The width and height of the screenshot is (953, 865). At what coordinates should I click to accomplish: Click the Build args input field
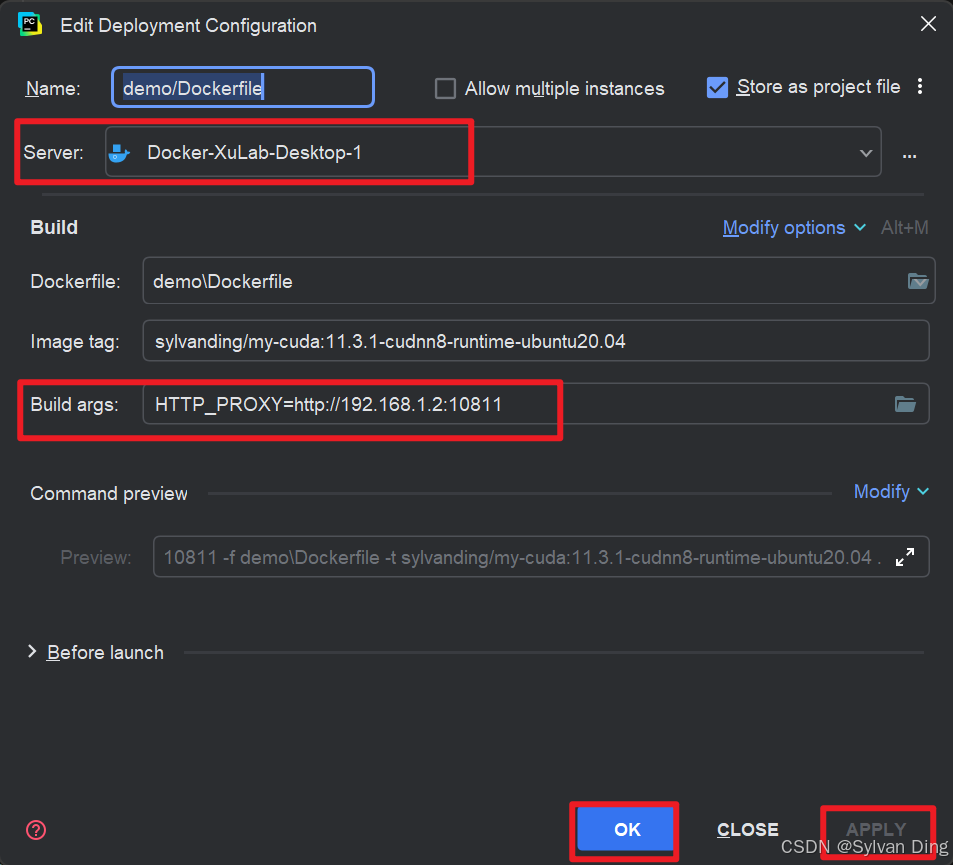click(x=535, y=404)
